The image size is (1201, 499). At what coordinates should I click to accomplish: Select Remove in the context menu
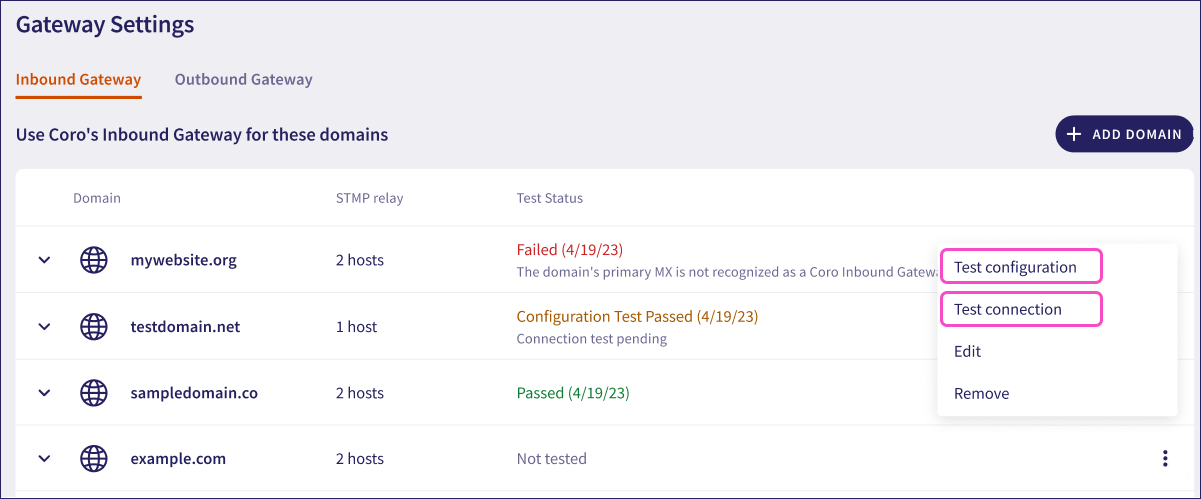click(x=982, y=393)
